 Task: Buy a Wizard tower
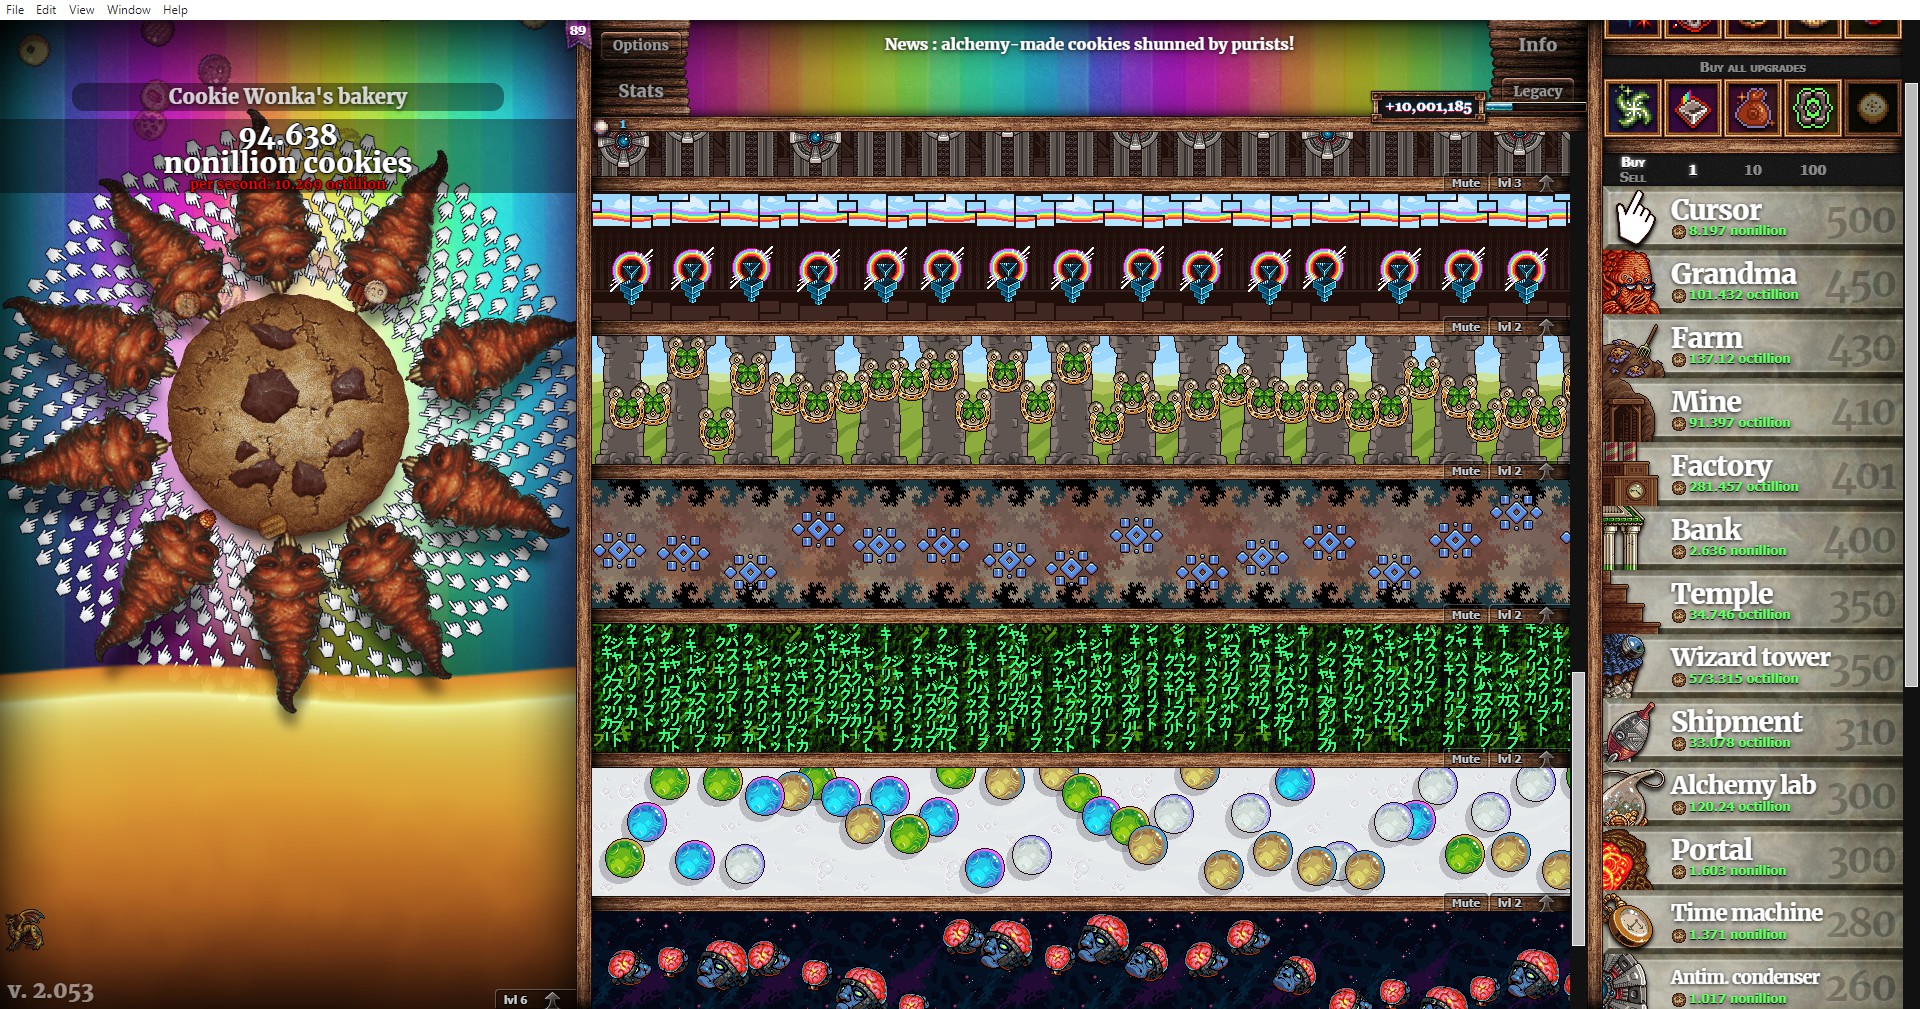(1753, 666)
